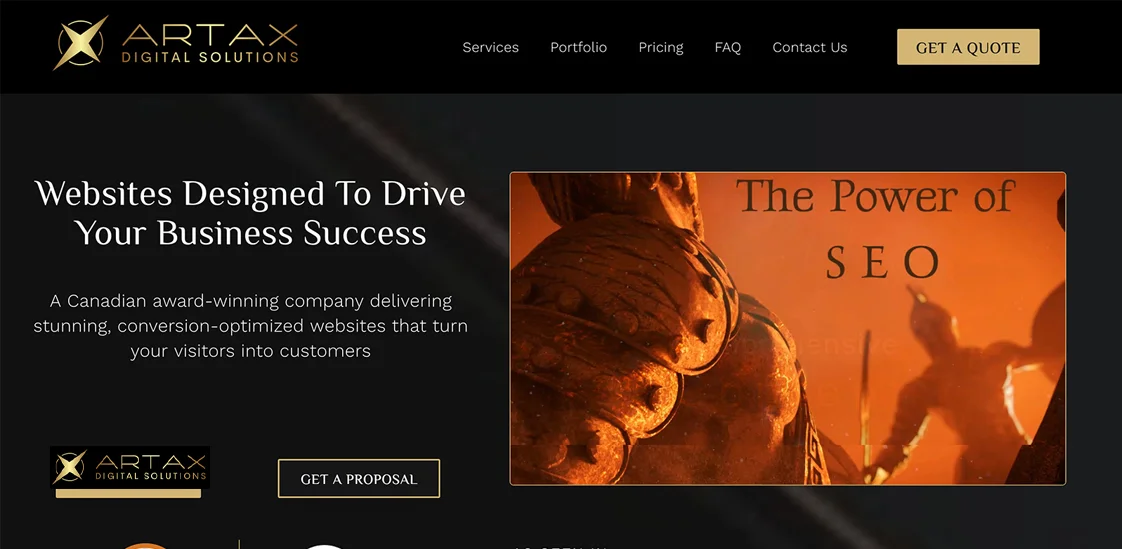Image resolution: width=1122 pixels, height=549 pixels.
Task: Click the small Artax logo badge beside Get A Proposal
Action: (x=130, y=467)
